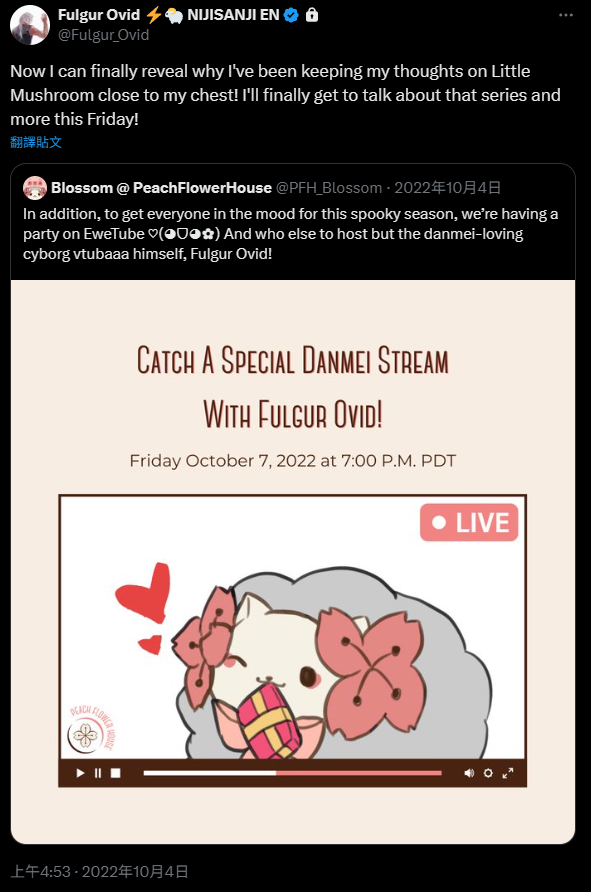The width and height of the screenshot is (591, 892).
Task: Click the pause icon in the video graphic
Action: 98,773
